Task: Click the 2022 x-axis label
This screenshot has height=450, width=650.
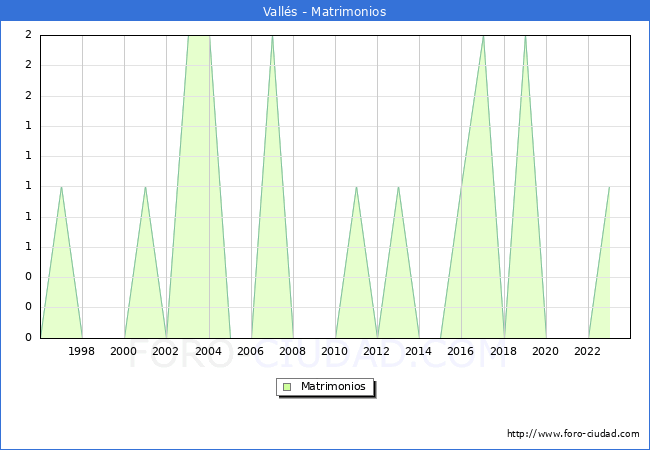Action: tap(588, 351)
